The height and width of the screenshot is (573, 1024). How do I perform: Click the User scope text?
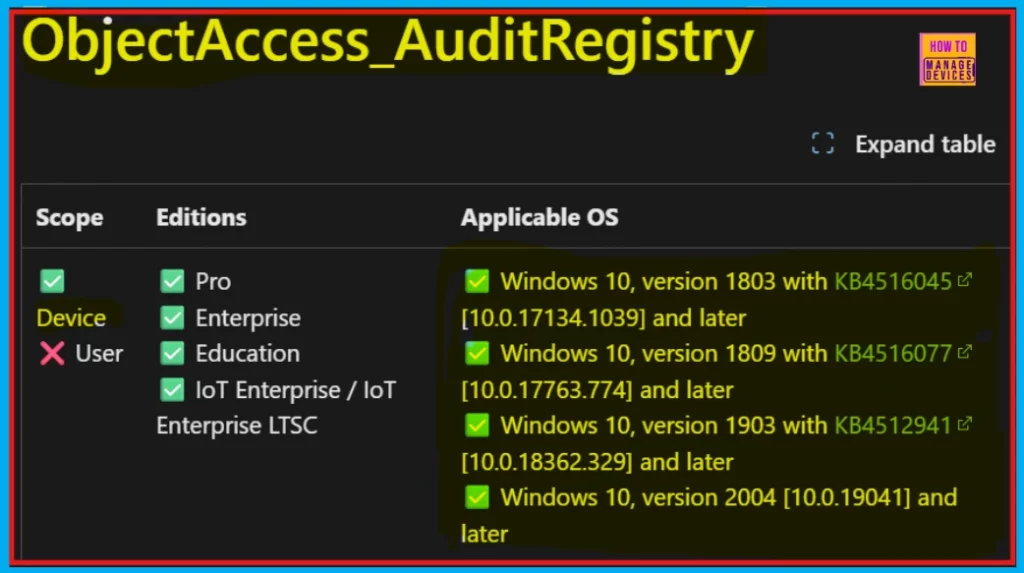pyautogui.click(x=99, y=353)
